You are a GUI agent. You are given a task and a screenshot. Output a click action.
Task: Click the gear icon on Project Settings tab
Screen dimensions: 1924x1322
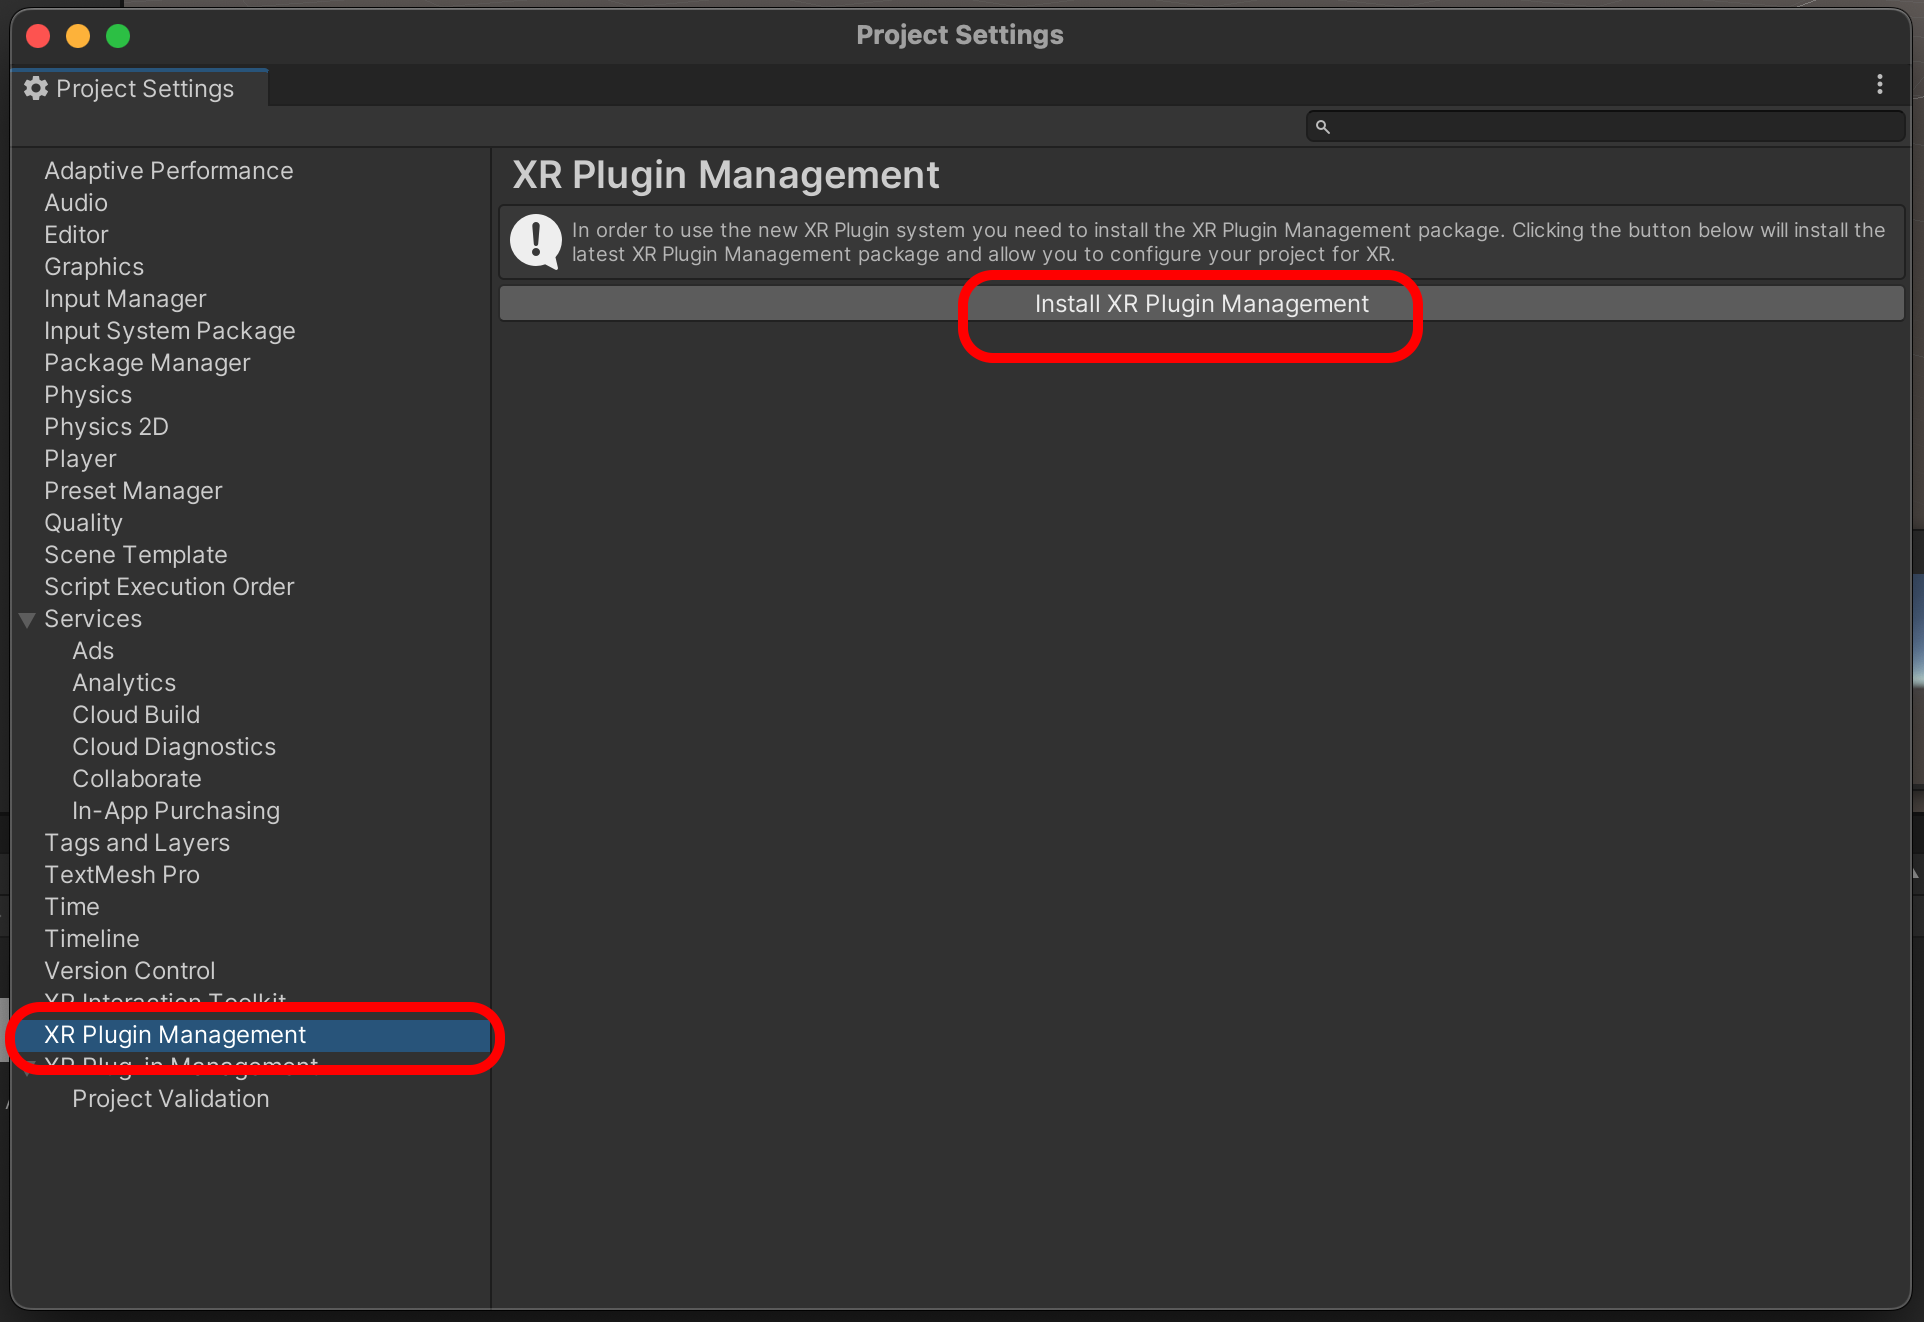[36, 89]
